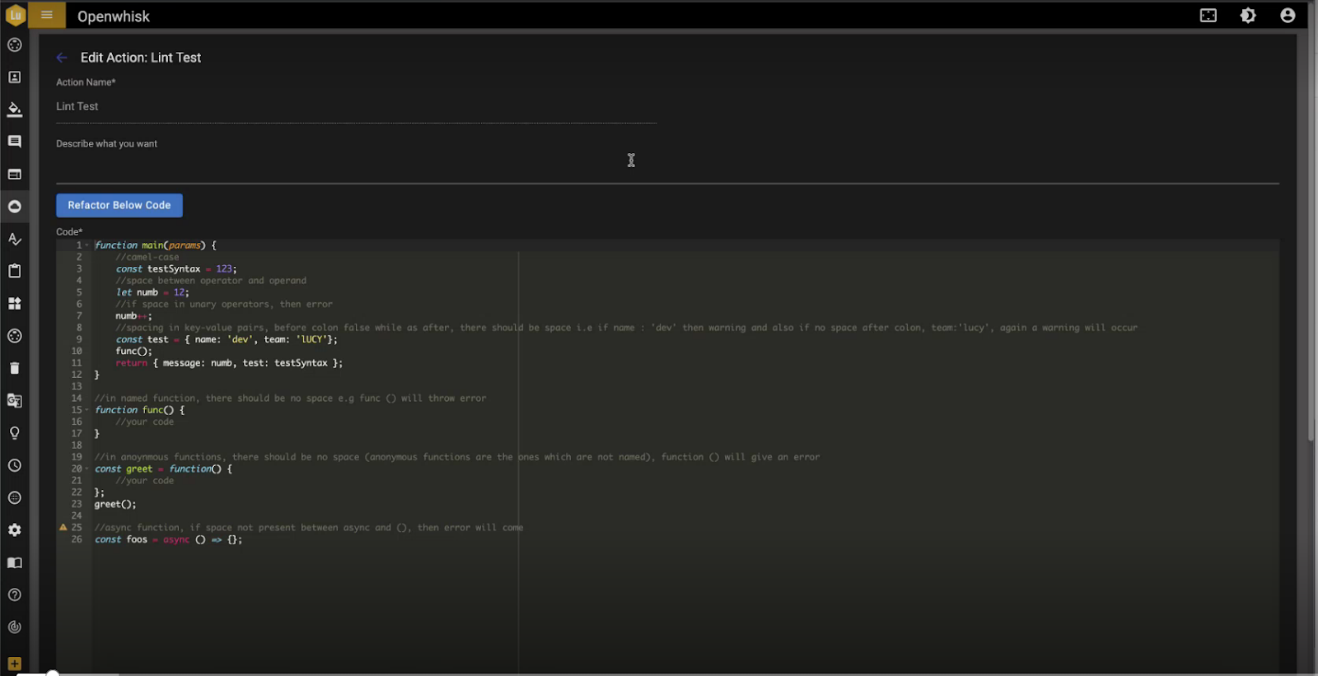Open the book documentation sidebar icon
The height and width of the screenshot is (676, 1318).
(15, 563)
